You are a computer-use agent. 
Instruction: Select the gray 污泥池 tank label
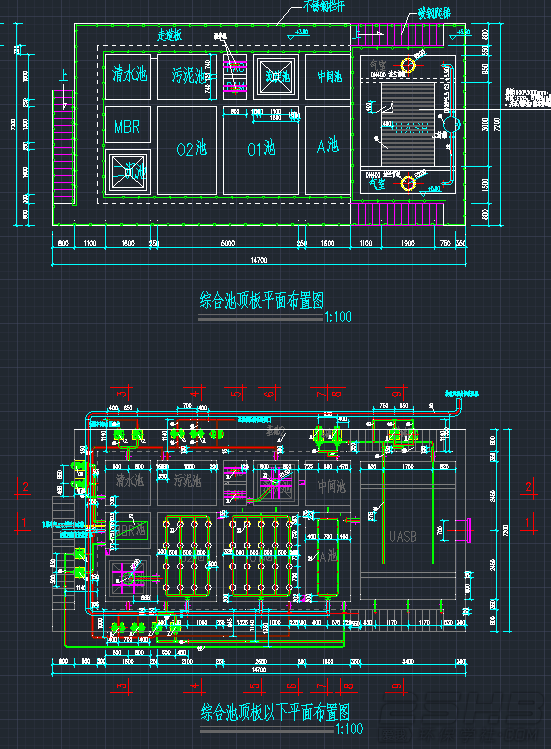tap(187, 481)
